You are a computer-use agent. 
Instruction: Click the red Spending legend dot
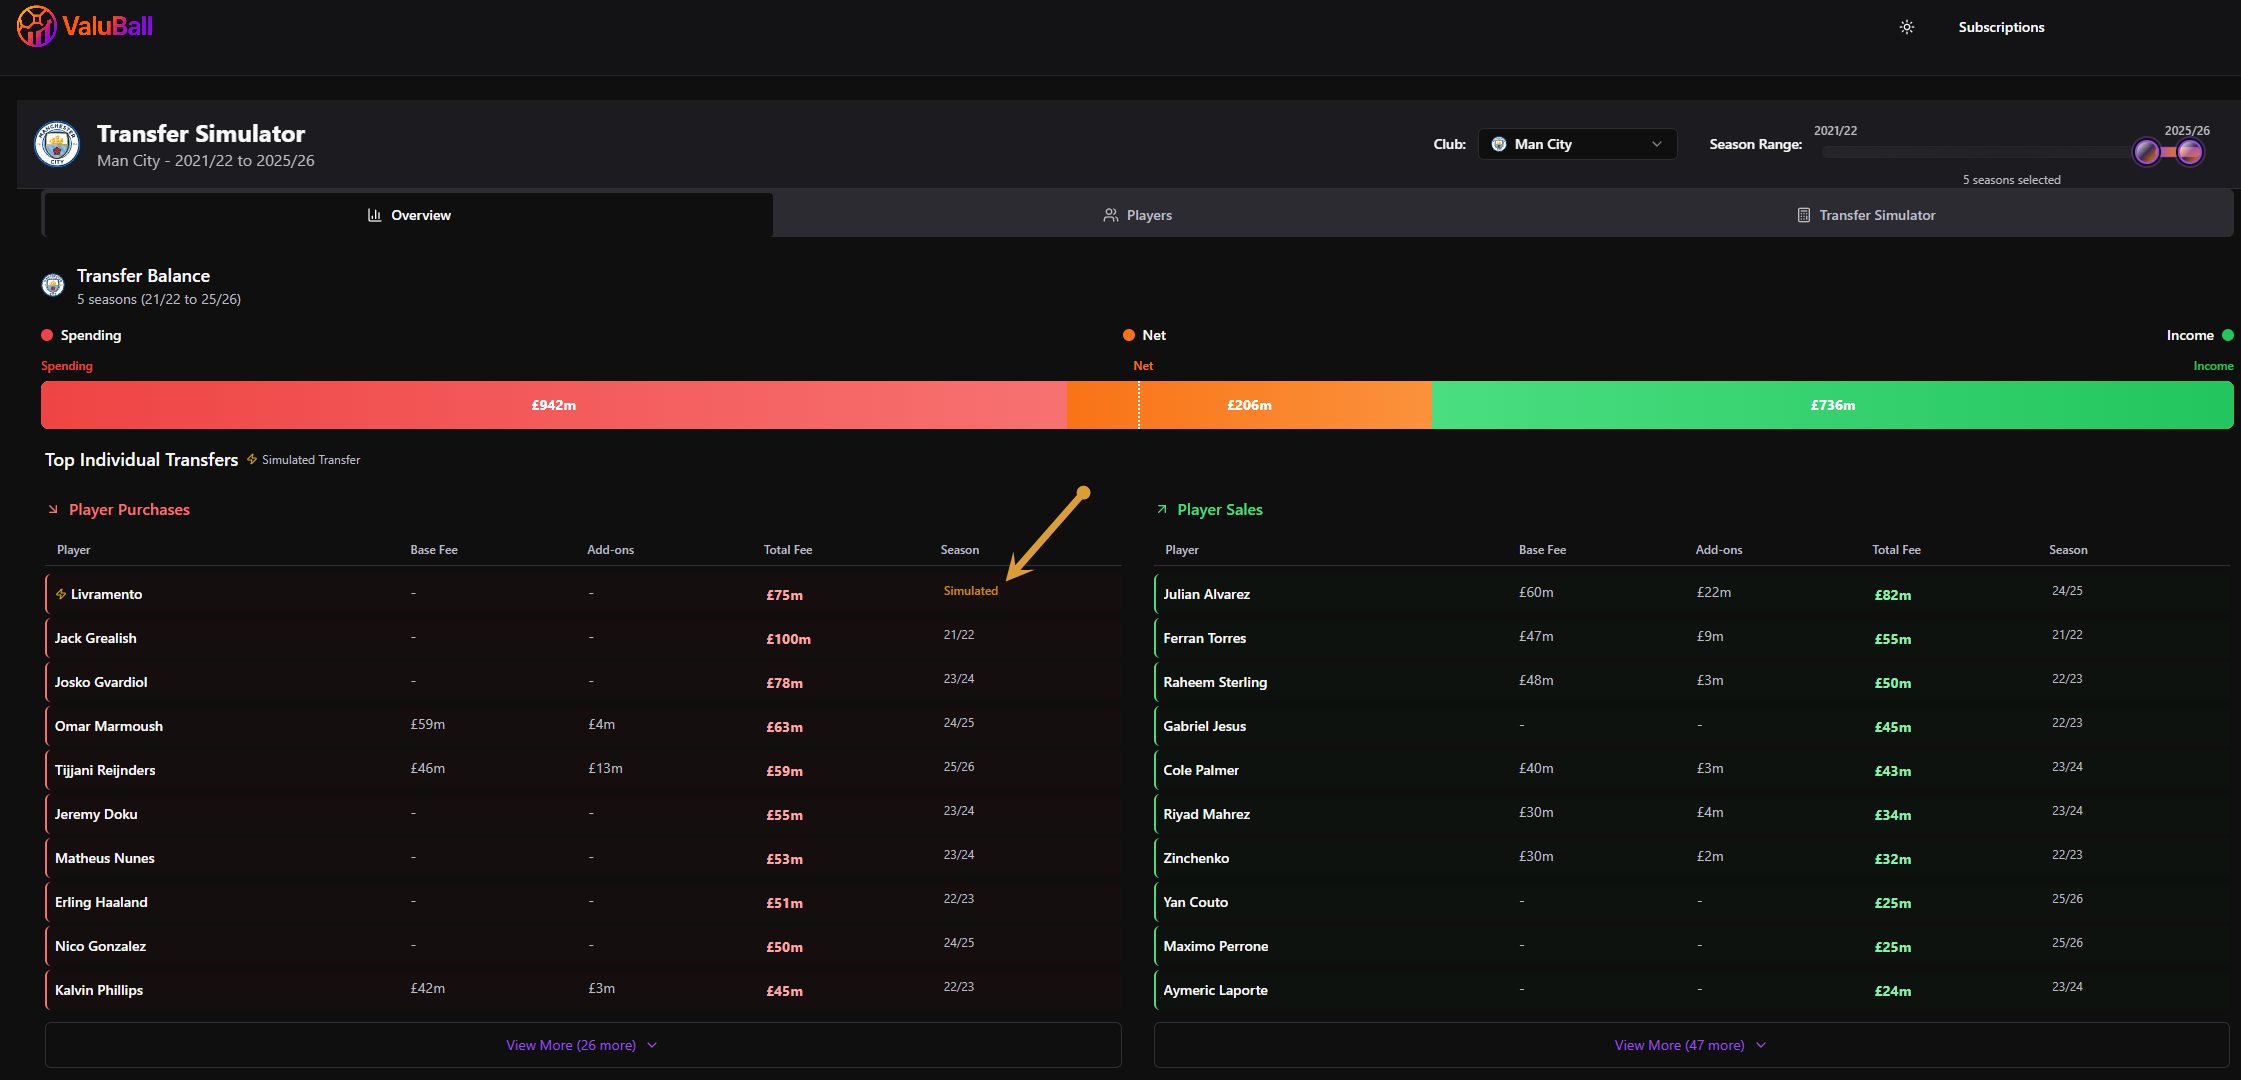coord(47,335)
